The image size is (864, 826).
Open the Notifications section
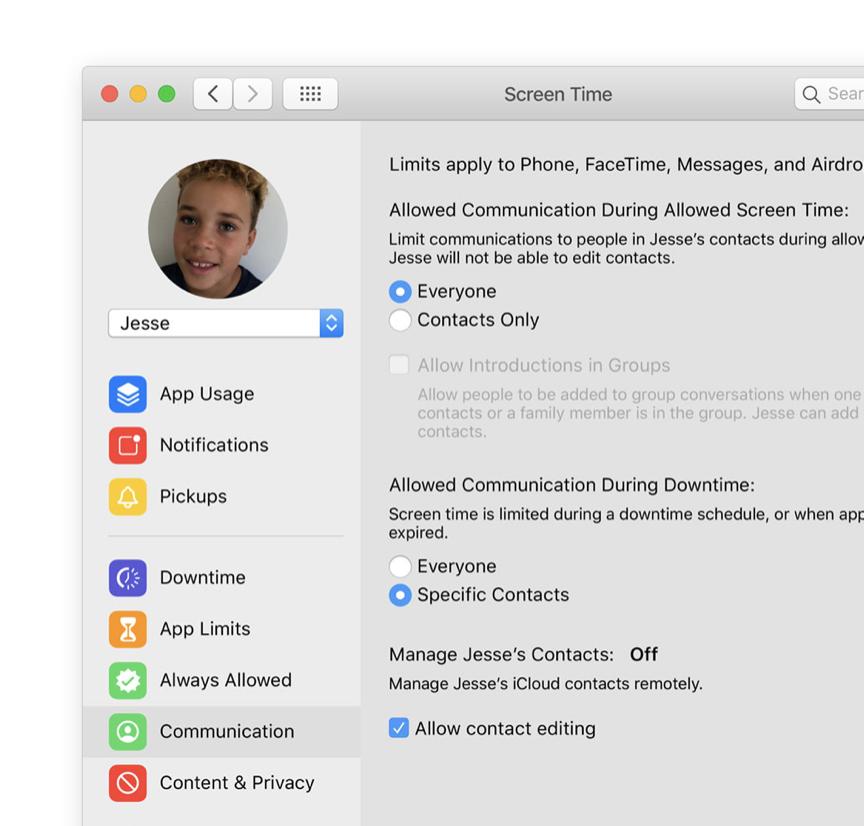coord(222,445)
